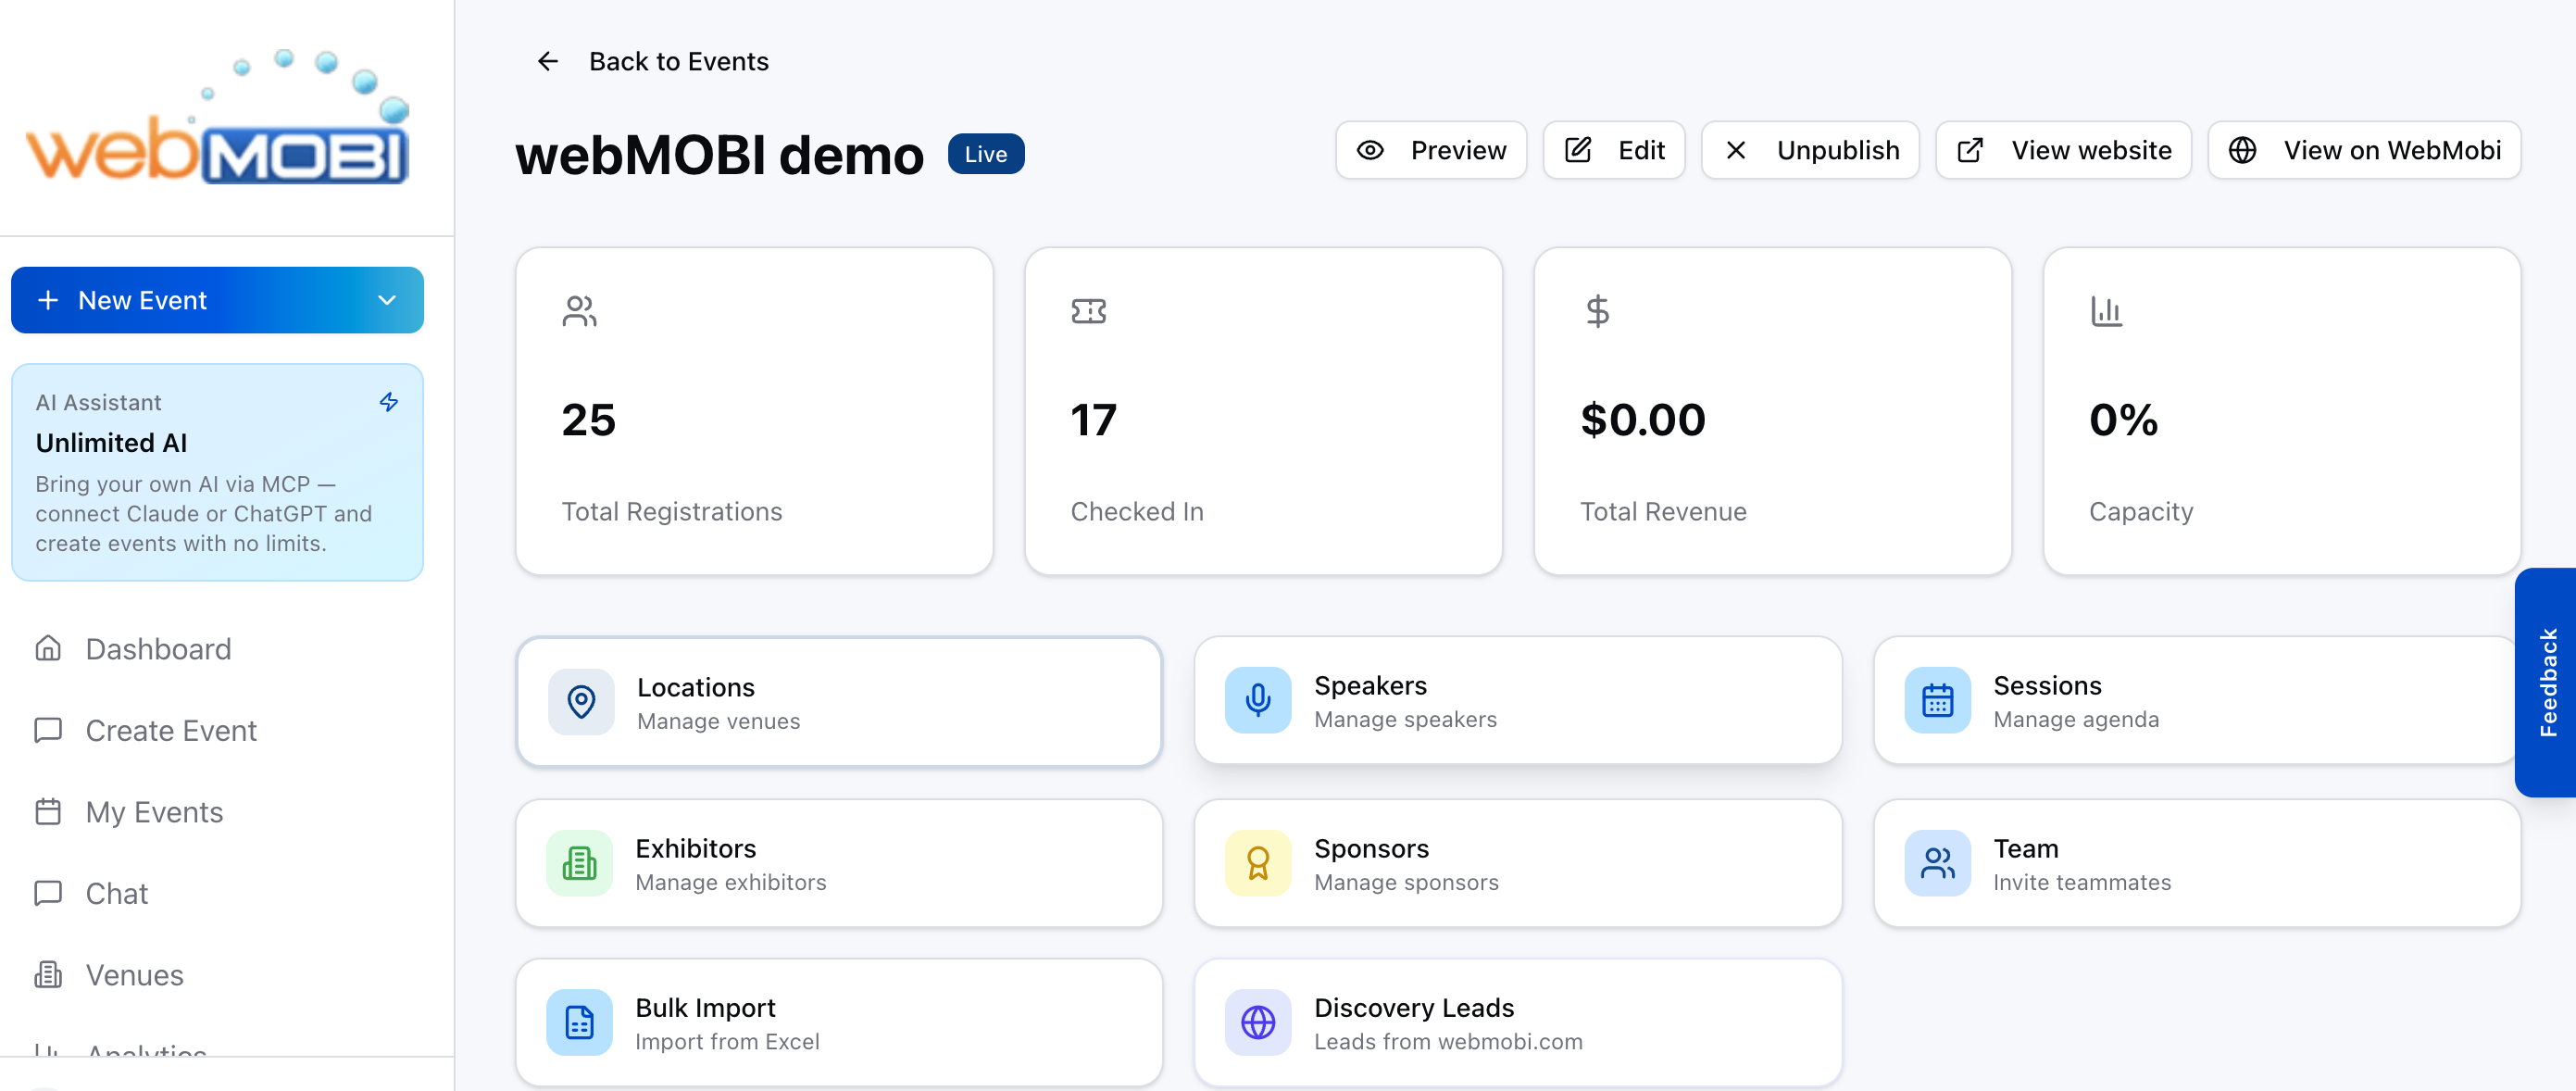
Task: Open the Bulk Import card
Action: coord(839,1023)
